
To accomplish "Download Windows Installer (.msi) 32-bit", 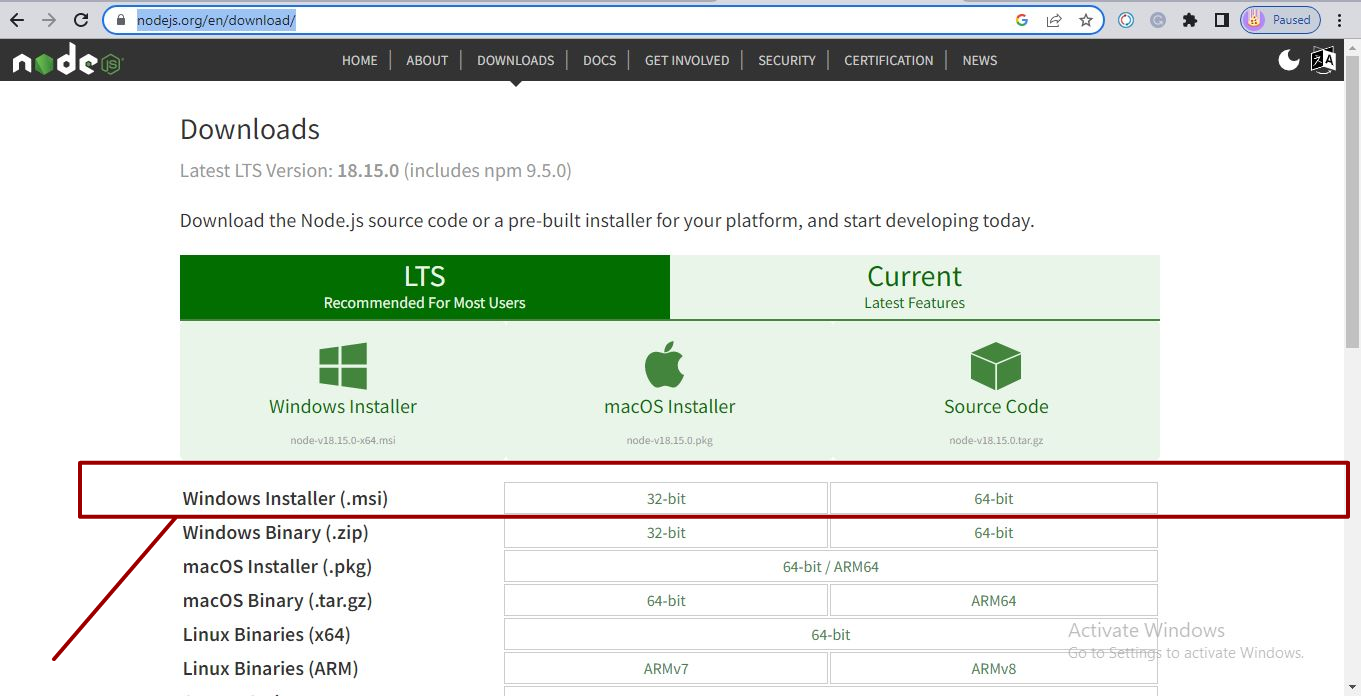I will (666, 498).
